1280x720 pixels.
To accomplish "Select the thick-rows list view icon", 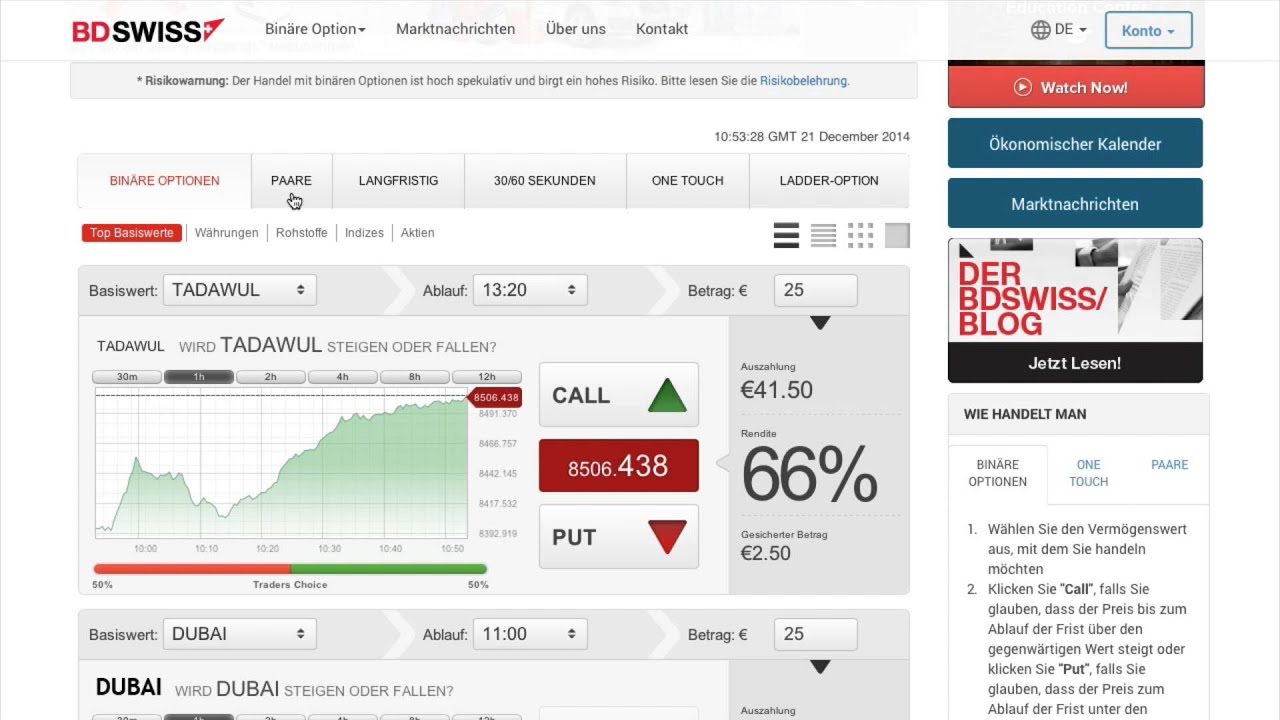I will [786, 235].
